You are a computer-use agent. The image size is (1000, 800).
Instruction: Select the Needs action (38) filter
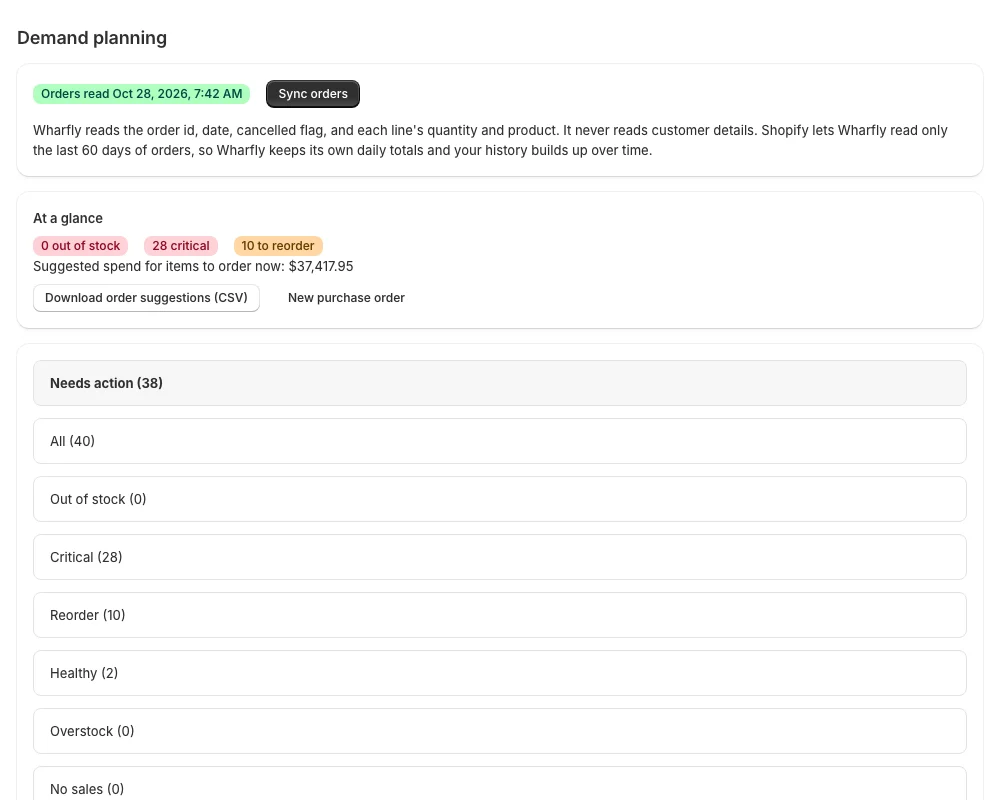(x=499, y=383)
